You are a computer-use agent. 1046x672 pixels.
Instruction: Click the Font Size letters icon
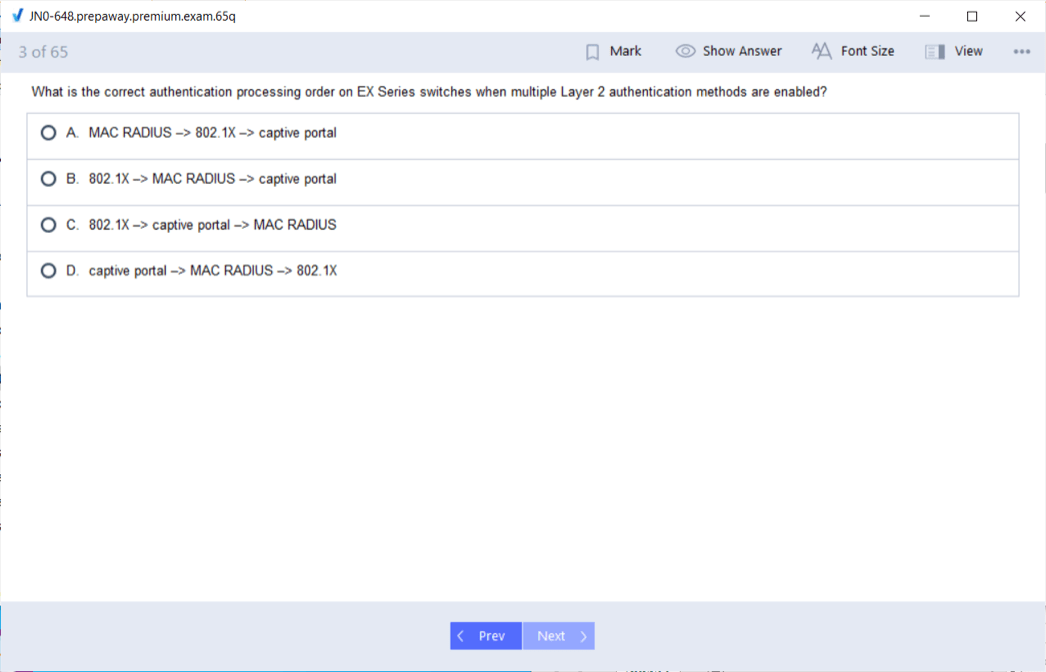tap(821, 51)
